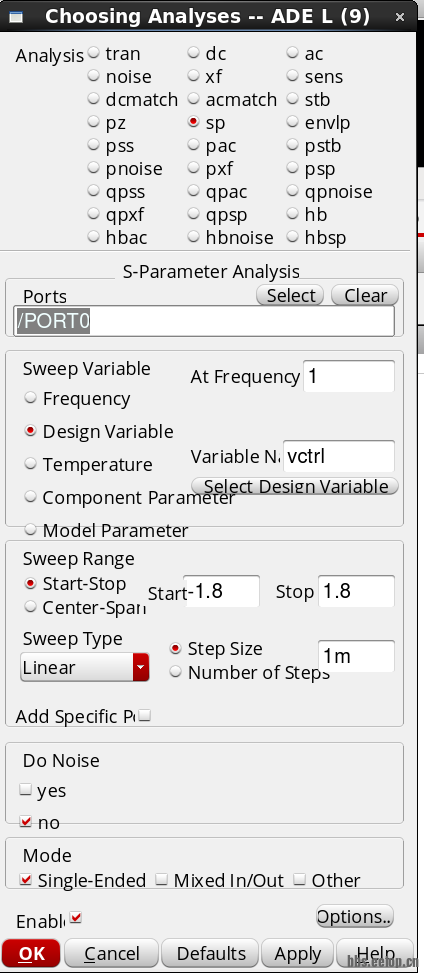Select the pss analysis type
Viewport: 424px width, 973px height.
[94, 145]
